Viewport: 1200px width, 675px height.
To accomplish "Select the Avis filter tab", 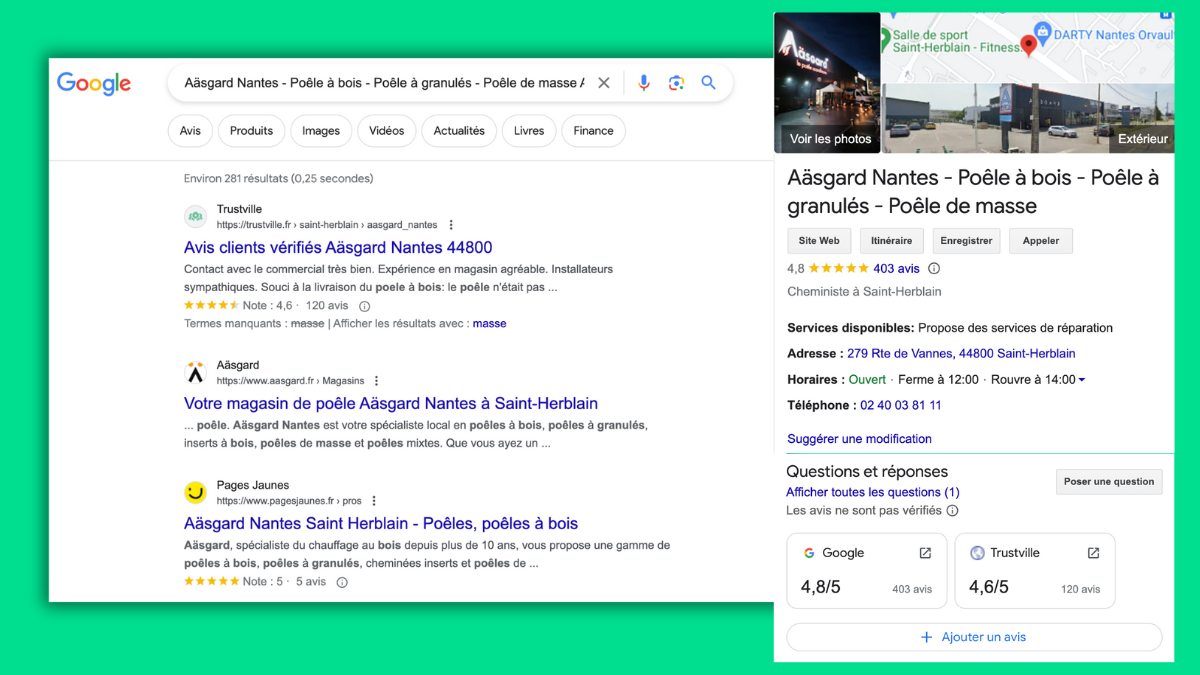I will coord(190,131).
